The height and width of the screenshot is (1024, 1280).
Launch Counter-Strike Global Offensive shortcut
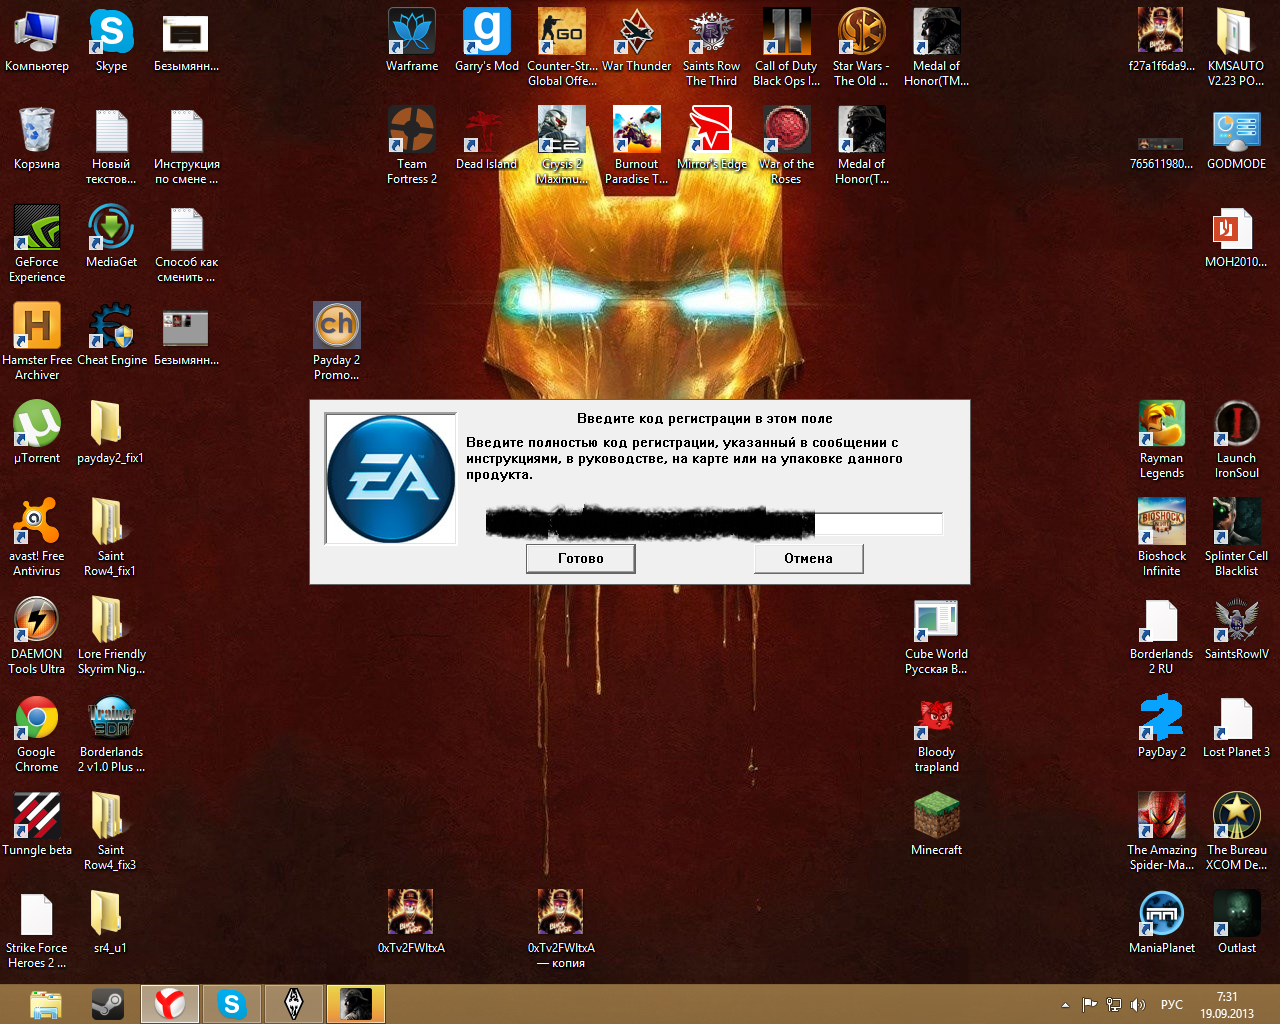coord(562,48)
